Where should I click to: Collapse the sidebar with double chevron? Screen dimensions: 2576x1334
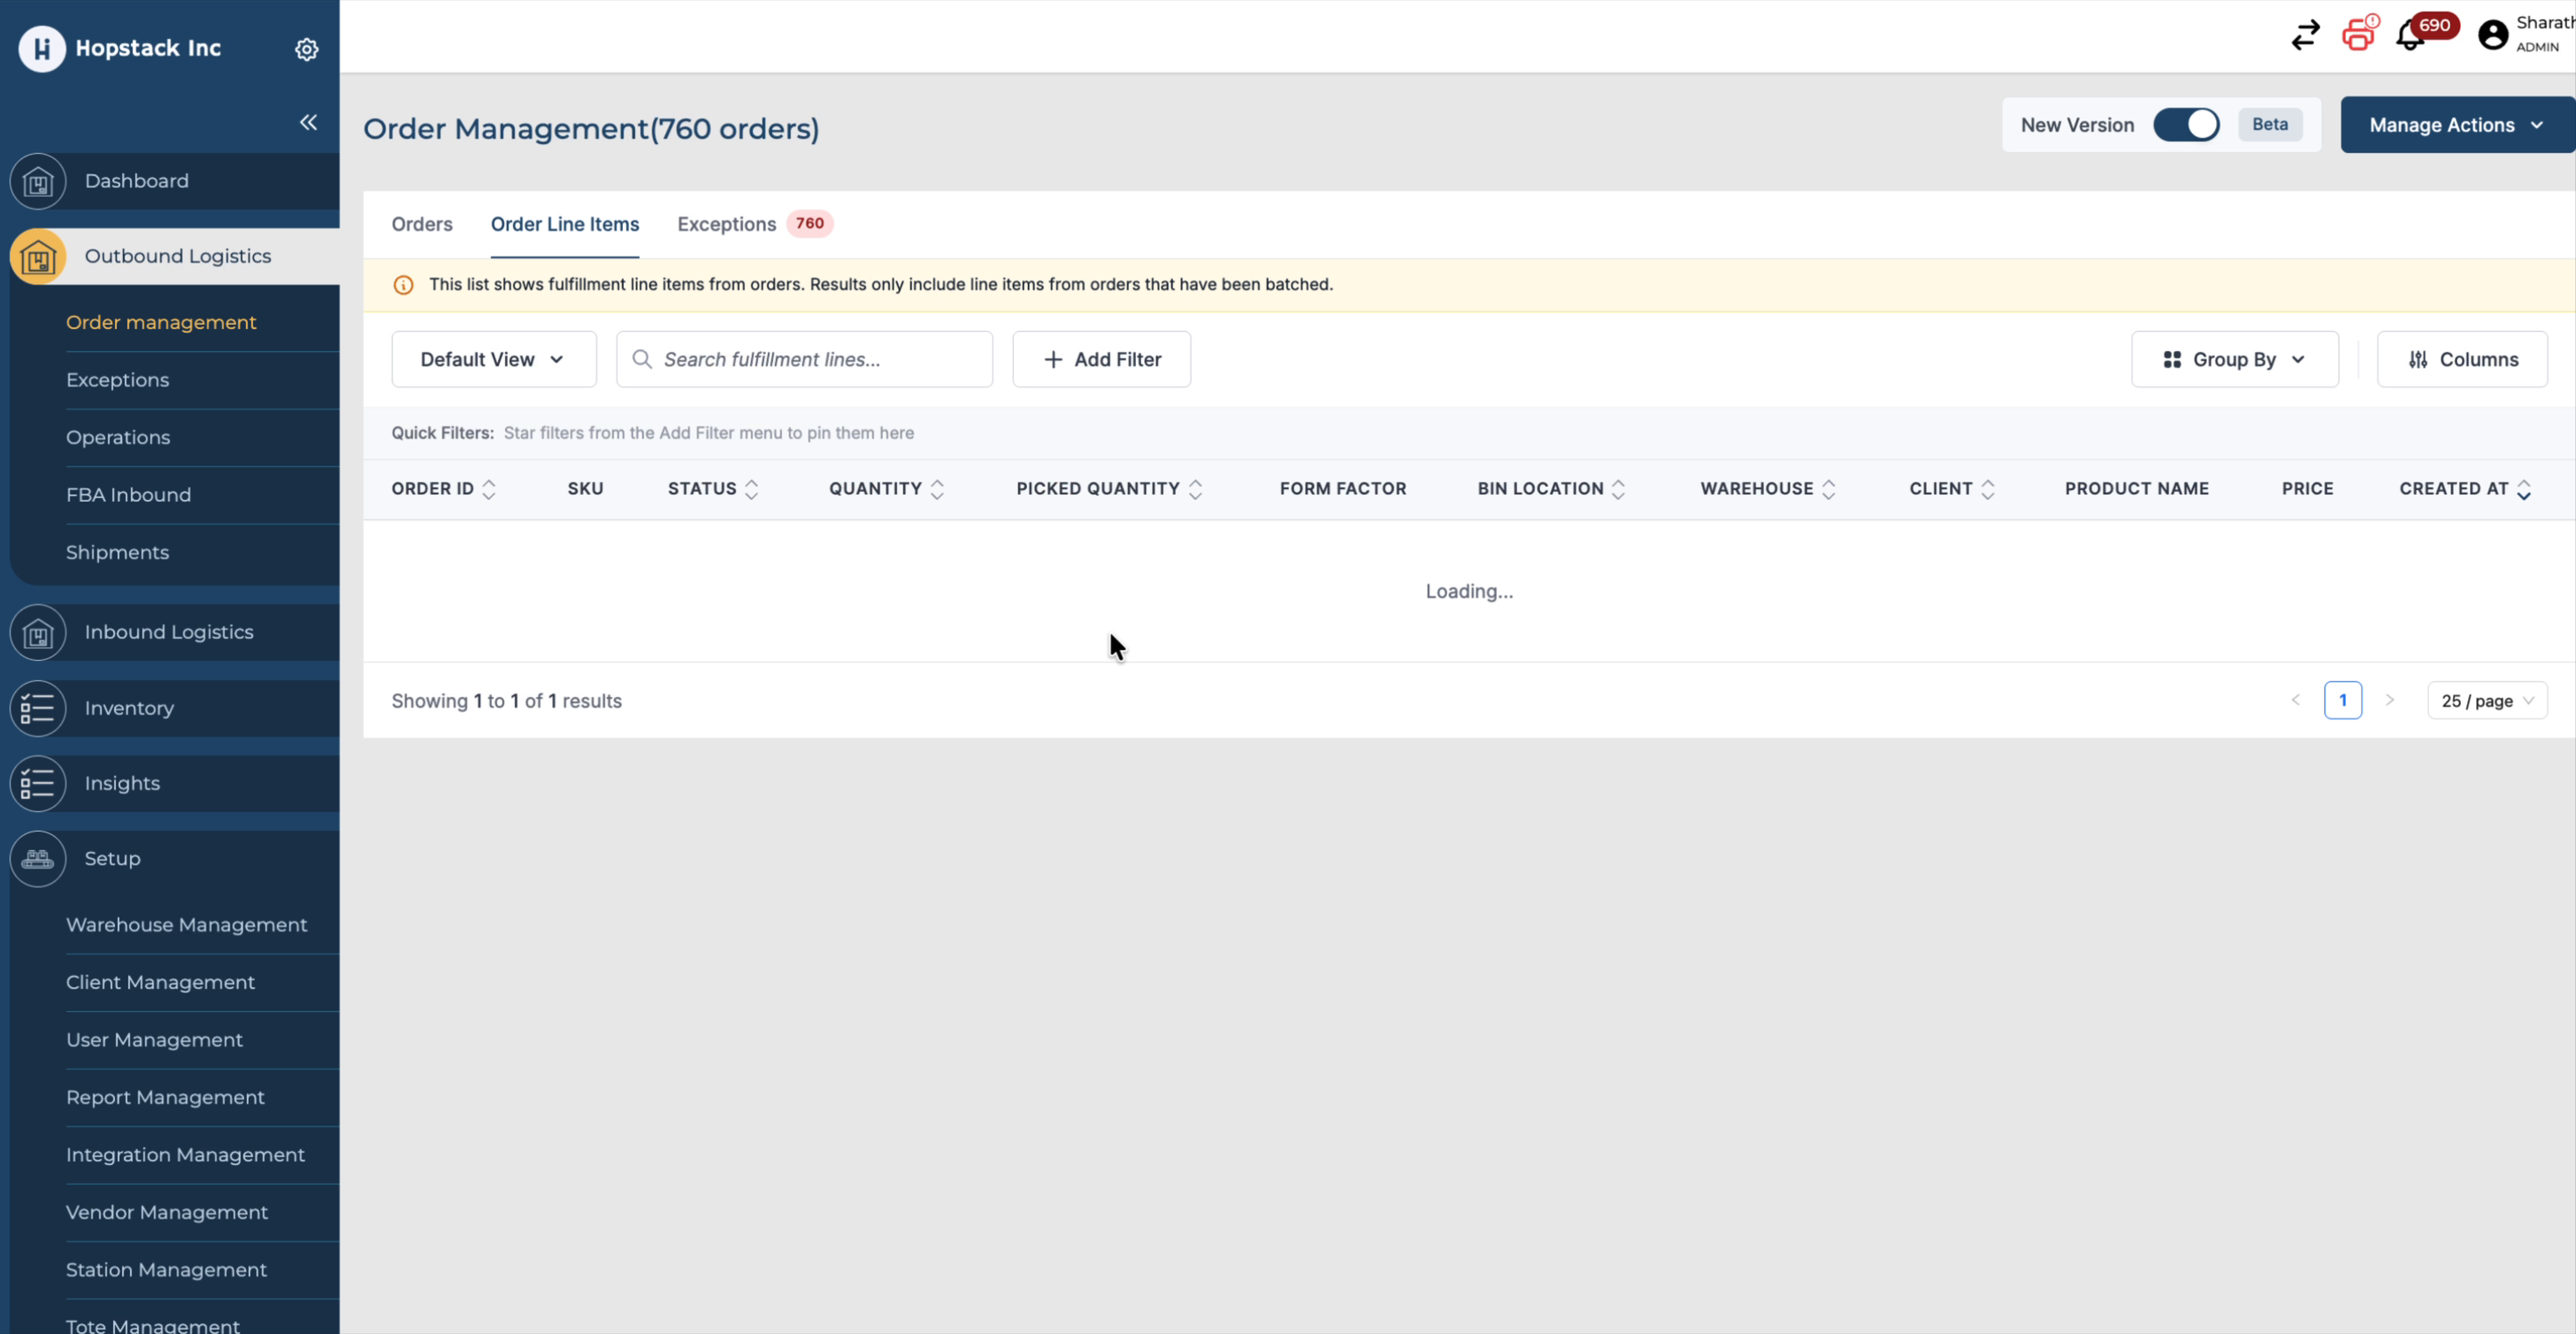pos(308,122)
